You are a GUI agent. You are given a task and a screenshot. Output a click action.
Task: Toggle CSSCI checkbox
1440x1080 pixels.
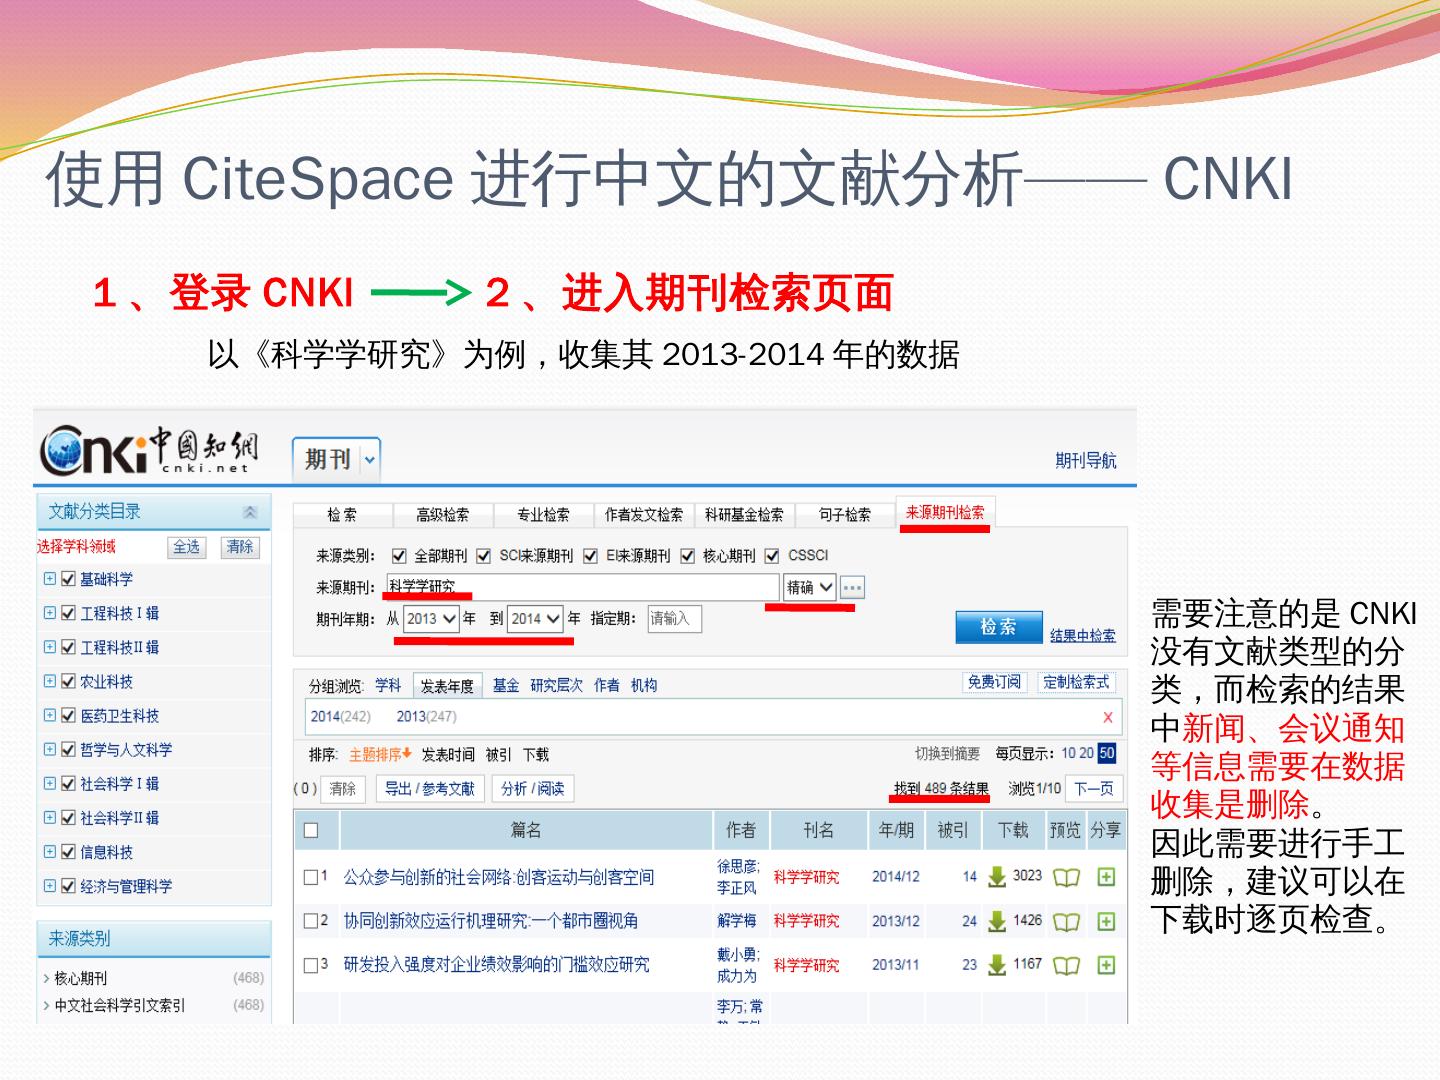click(772, 556)
